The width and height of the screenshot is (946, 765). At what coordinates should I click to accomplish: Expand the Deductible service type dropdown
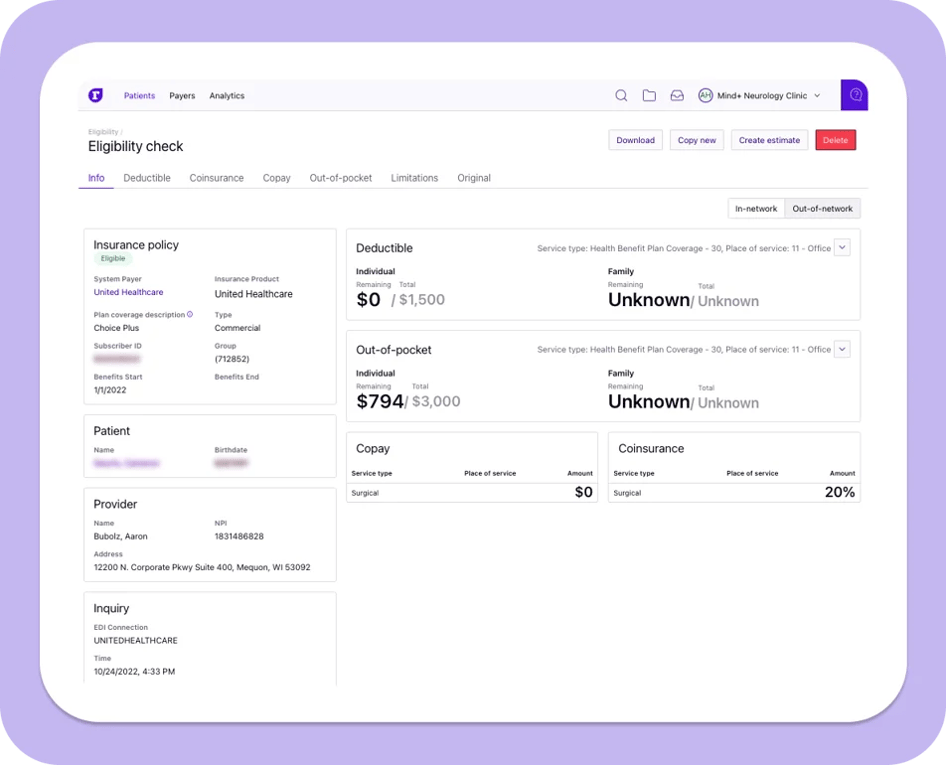coord(842,248)
